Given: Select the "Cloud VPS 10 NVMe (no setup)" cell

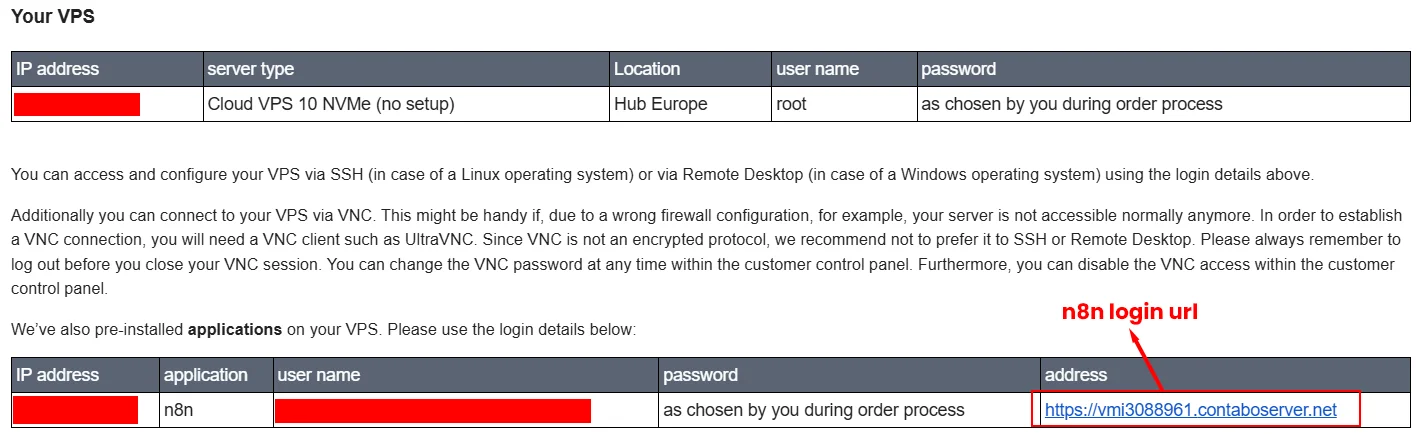Looking at the screenshot, I should (330, 104).
